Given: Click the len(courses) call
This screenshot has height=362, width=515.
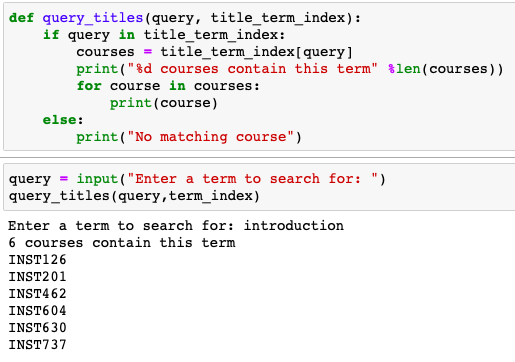Looking at the screenshot, I should [x=445, y=69].
